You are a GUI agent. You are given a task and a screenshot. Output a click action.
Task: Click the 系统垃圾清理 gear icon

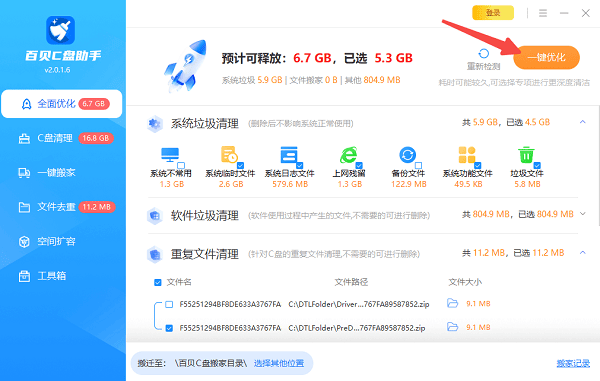coord(155,124)
